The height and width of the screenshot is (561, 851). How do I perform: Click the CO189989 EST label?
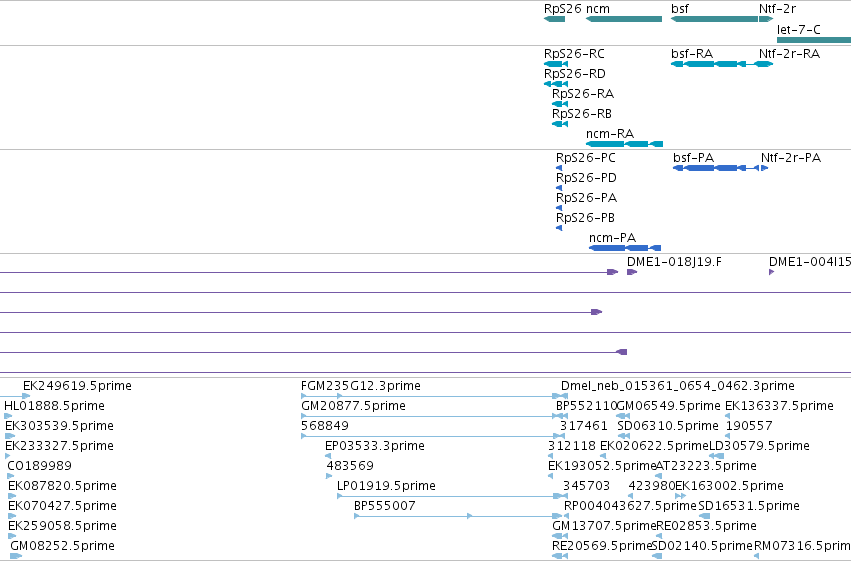pyautogui.click(x=39, y=466)
